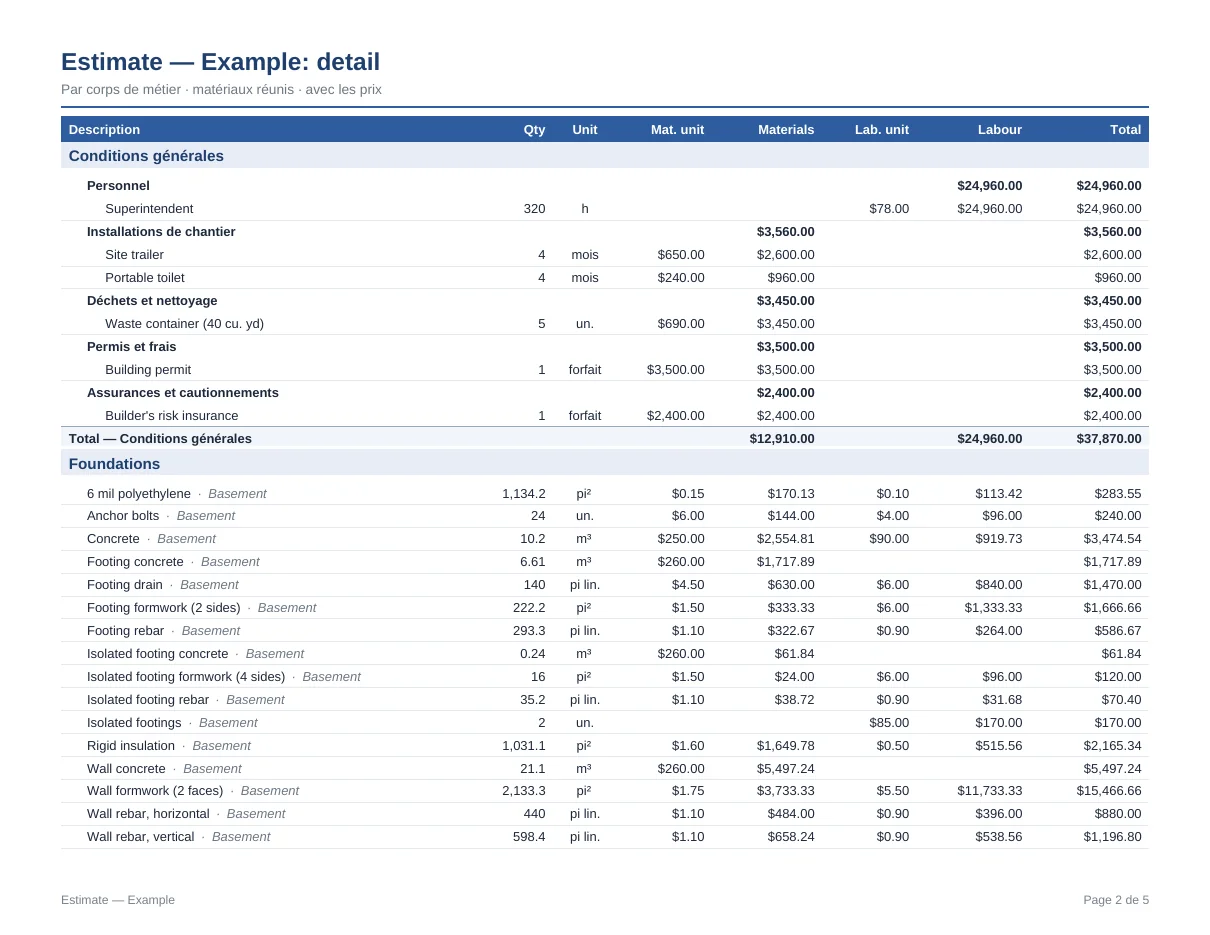Image resolution: width=1210 pixels, height=935 pixels.
Task: Click the 'Permis et frais' group label
Action: coord(131,347)
